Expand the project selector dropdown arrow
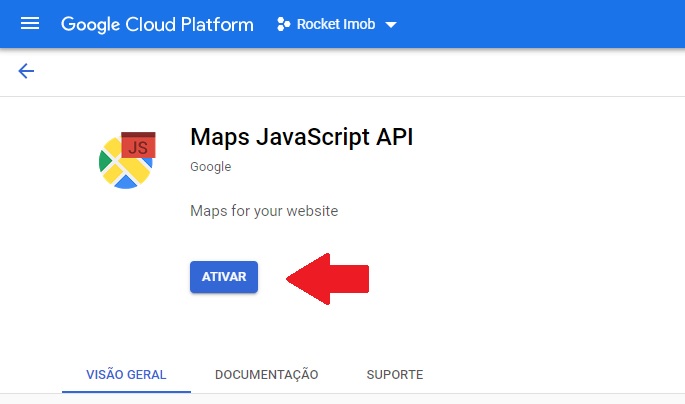The height and width of the screenshot is (404, 685). pos(390,25)
